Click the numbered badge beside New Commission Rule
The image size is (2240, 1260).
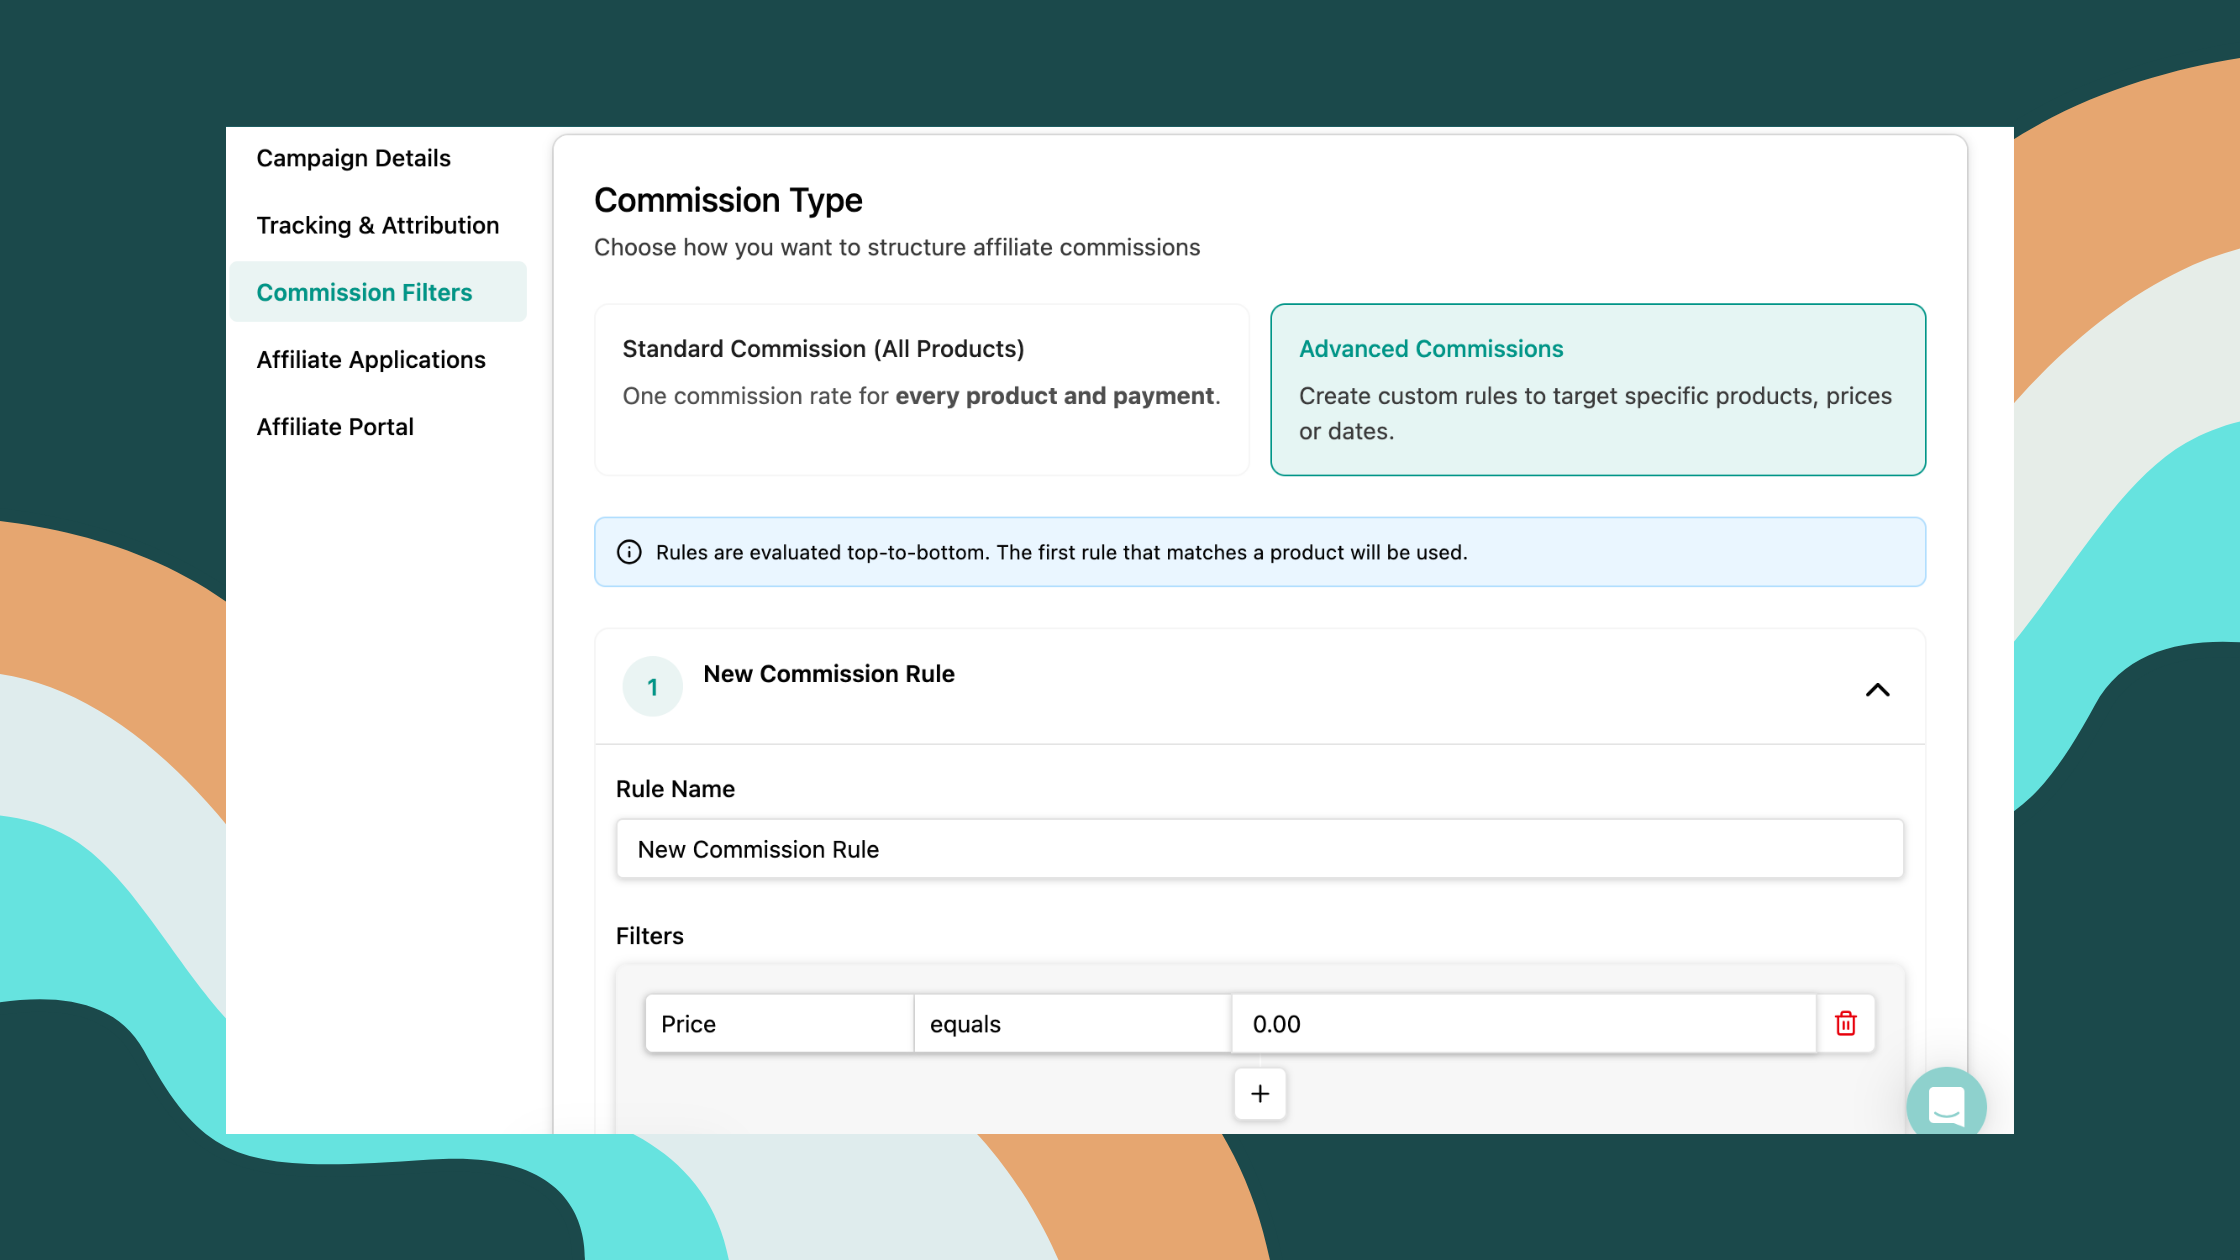coord(652,686)
